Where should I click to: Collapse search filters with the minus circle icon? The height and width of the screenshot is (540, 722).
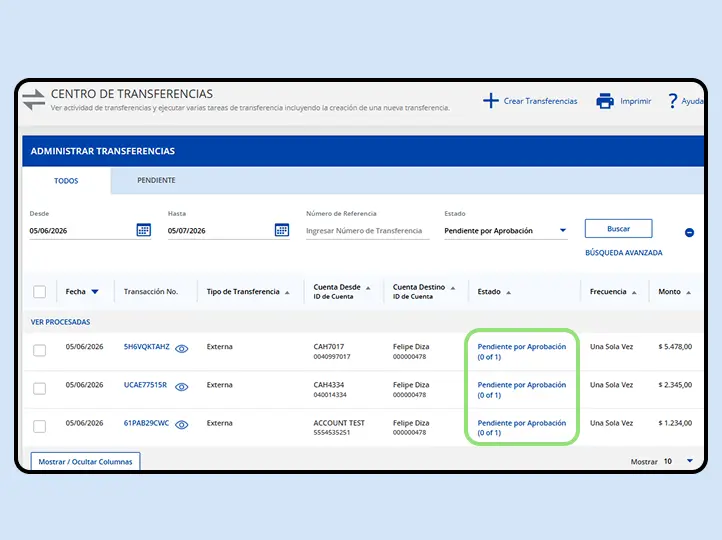click(x=689, y=232)
